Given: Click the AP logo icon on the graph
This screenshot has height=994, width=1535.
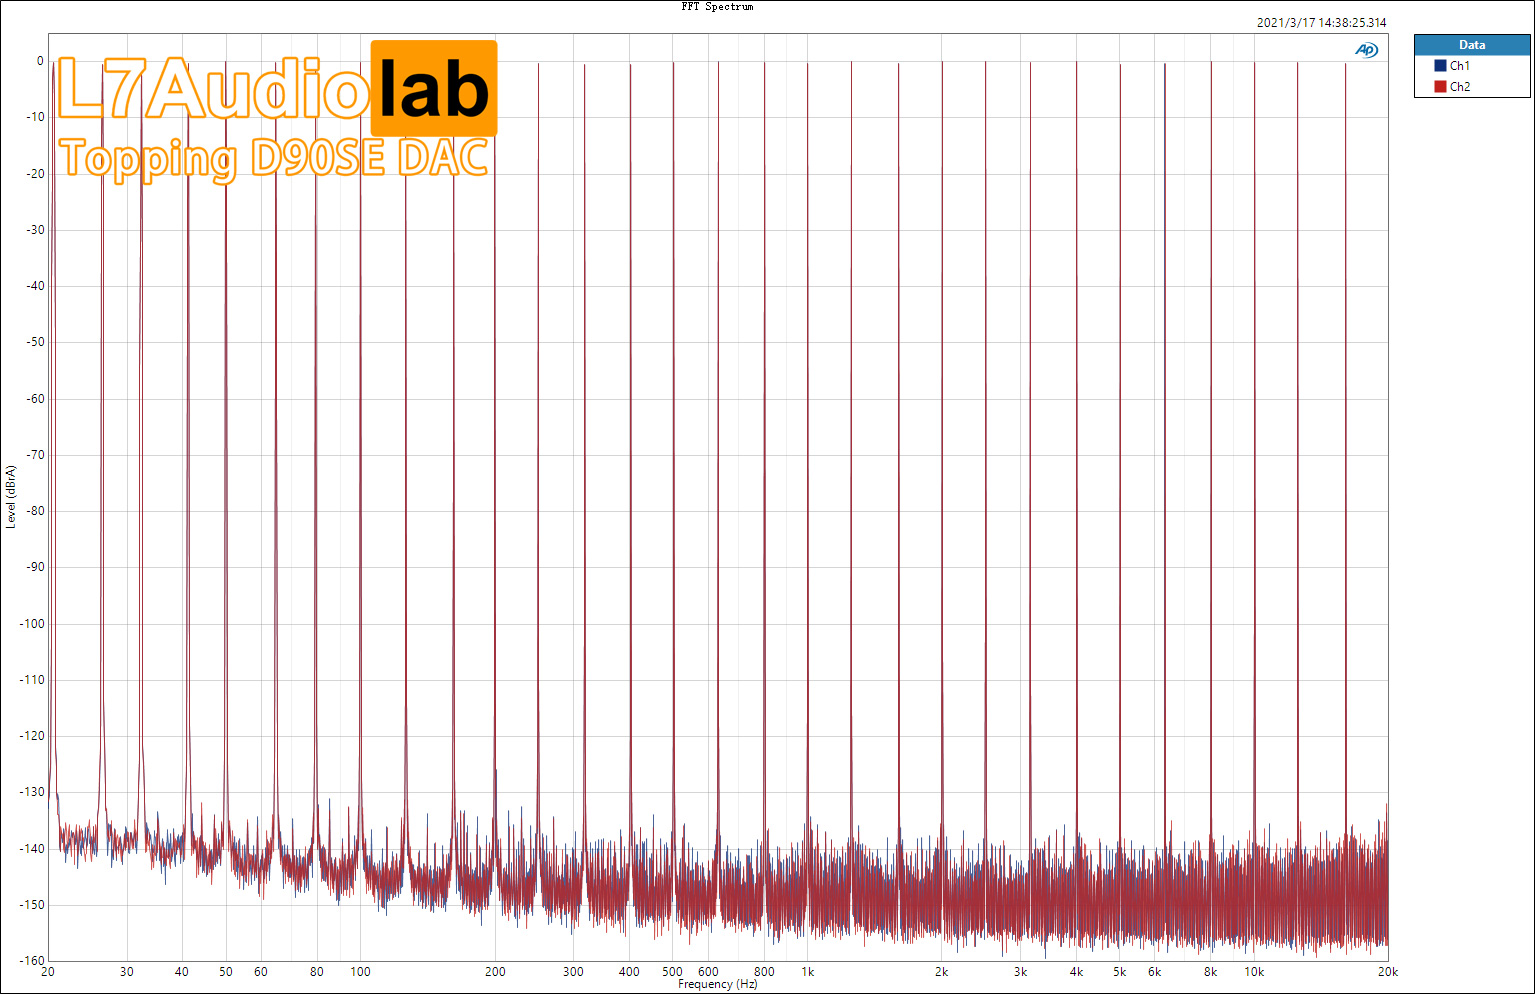Looking at the screenshot, I should (1366, 50).
